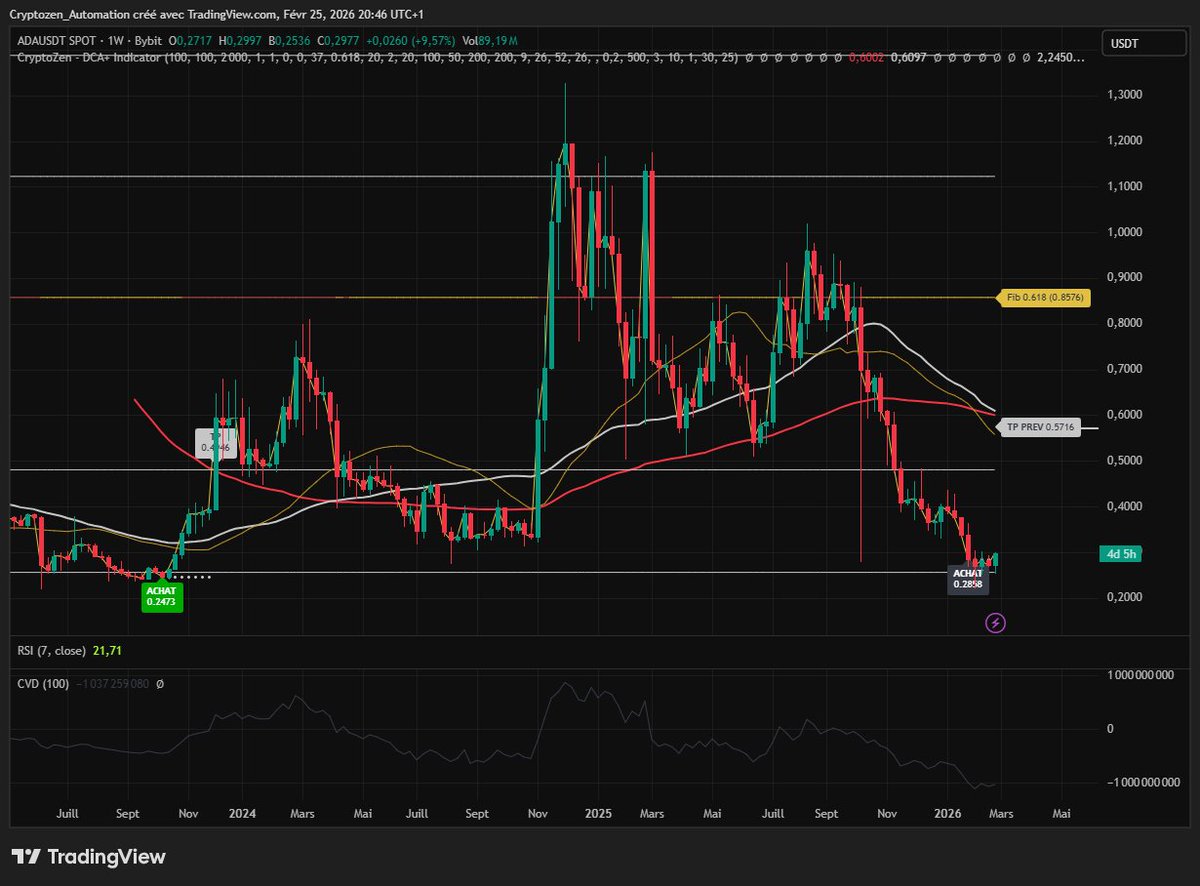Click the Vol 89,19 M value

(490, 41)
